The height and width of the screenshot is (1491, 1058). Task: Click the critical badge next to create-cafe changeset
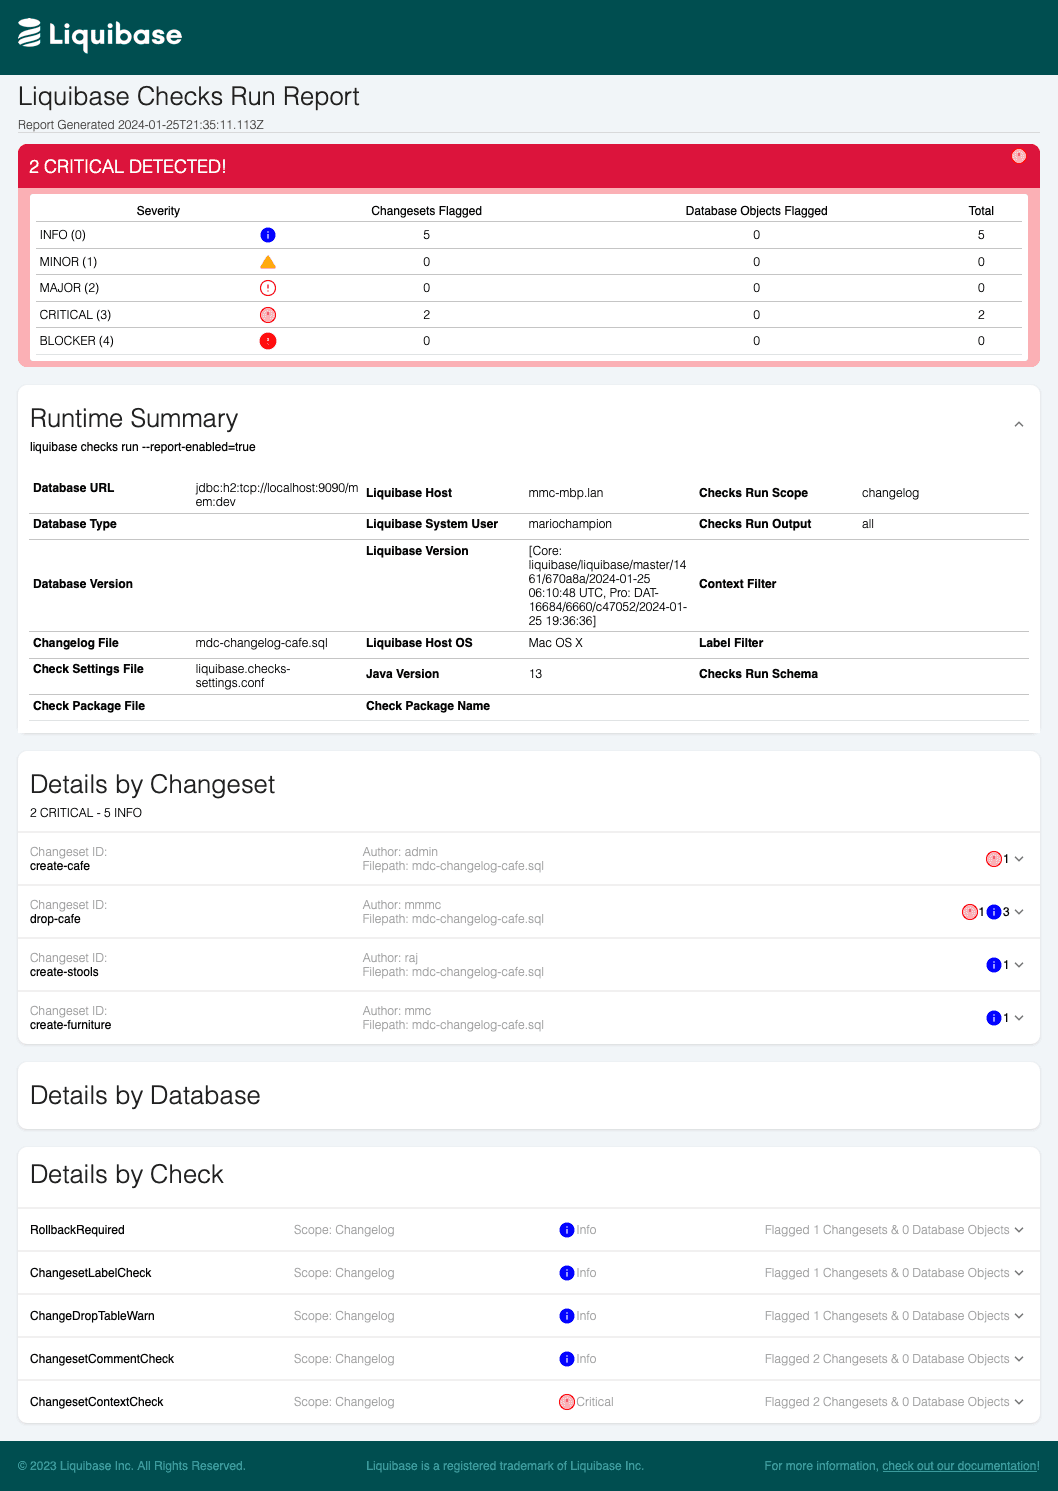pyautogui.click(x=994, y=858)
